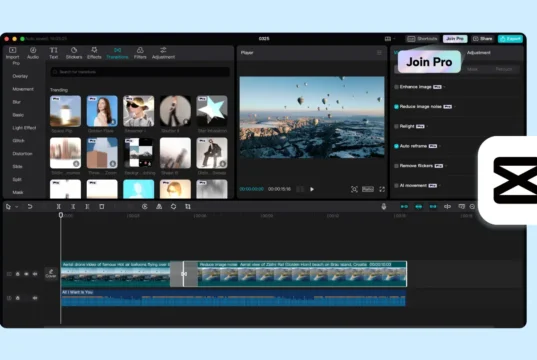The height and width of the screenshot is (360, 537).
Task: Open the Ratio button in Player
Action: [x=368, y=189]
